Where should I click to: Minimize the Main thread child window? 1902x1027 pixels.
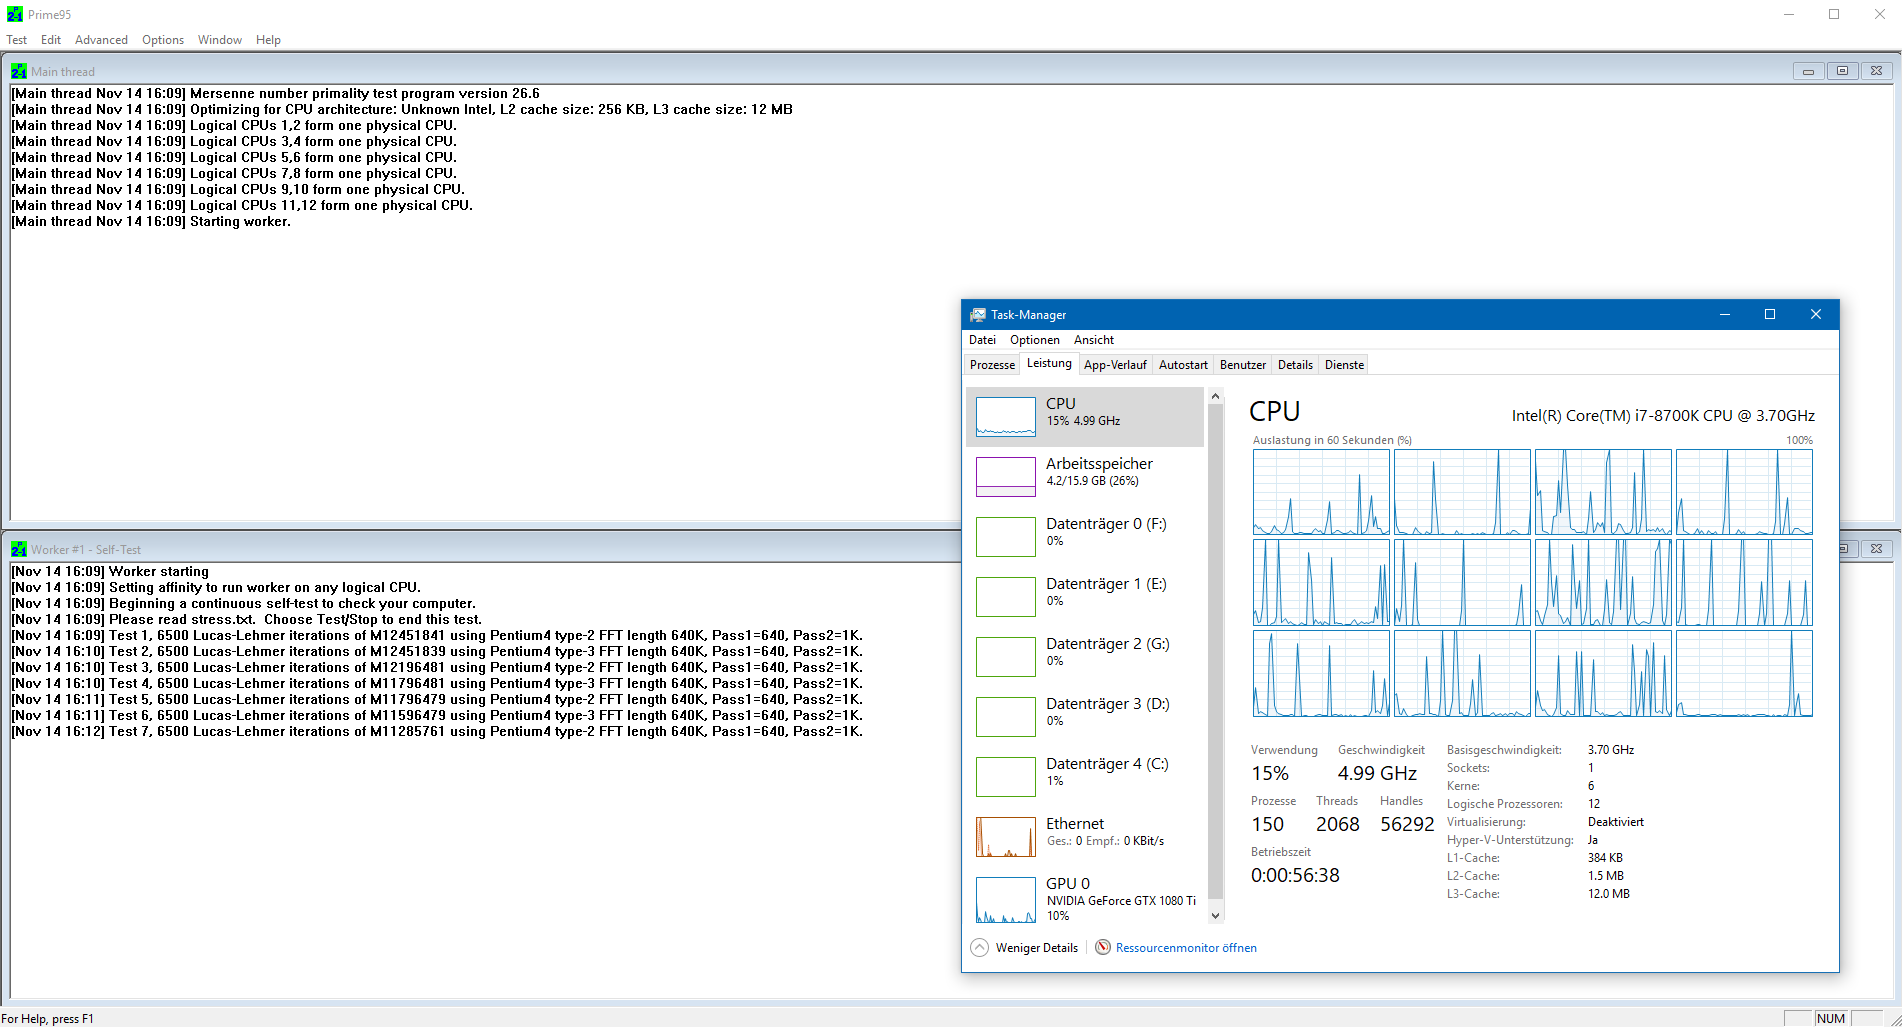tap(1808, 71)
